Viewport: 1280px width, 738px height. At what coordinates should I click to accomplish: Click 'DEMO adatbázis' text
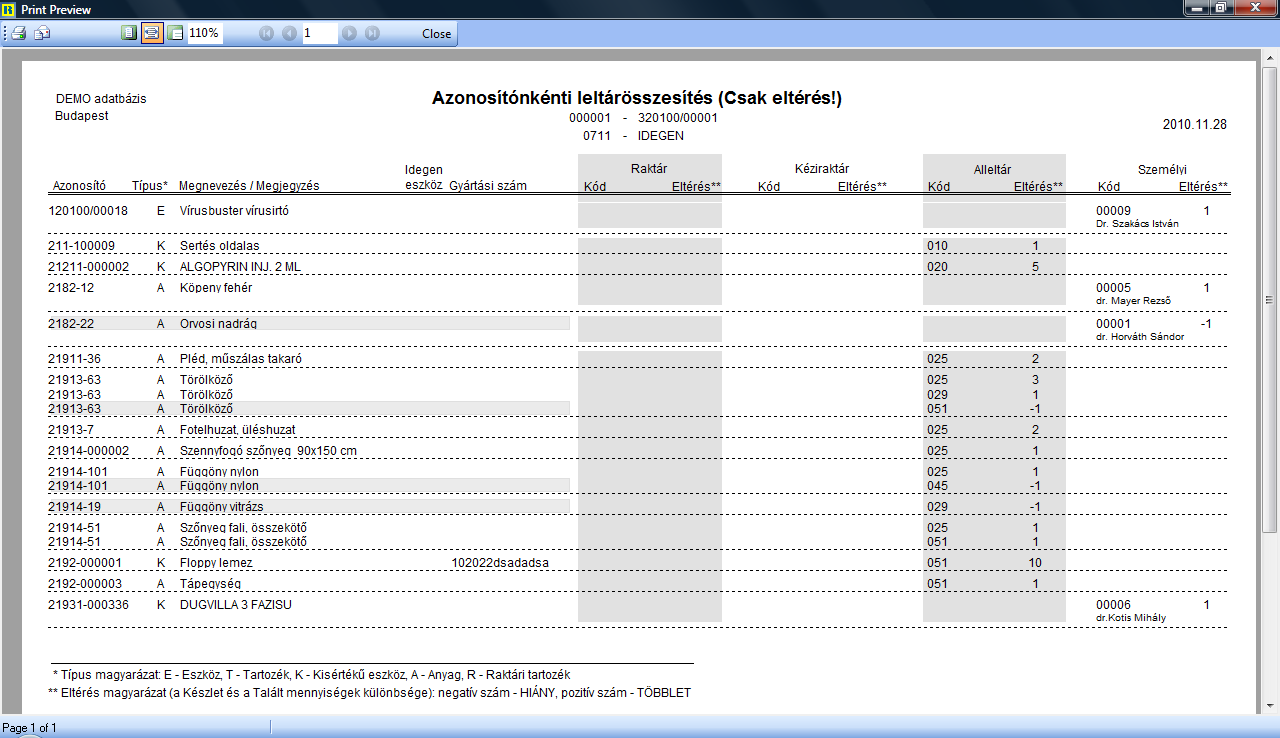tap(101, 99)
